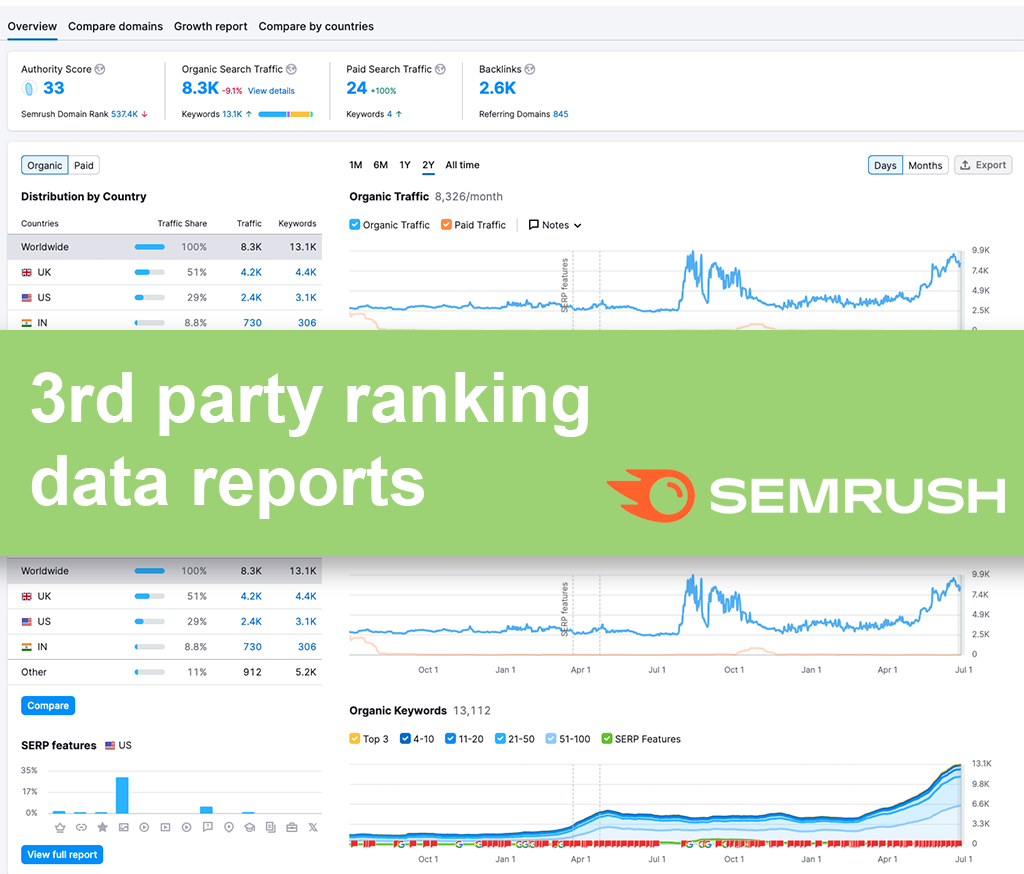Open the Referring Domains 845 link
The height and width of the screenshot is (874, 1024).
[560, 114]
